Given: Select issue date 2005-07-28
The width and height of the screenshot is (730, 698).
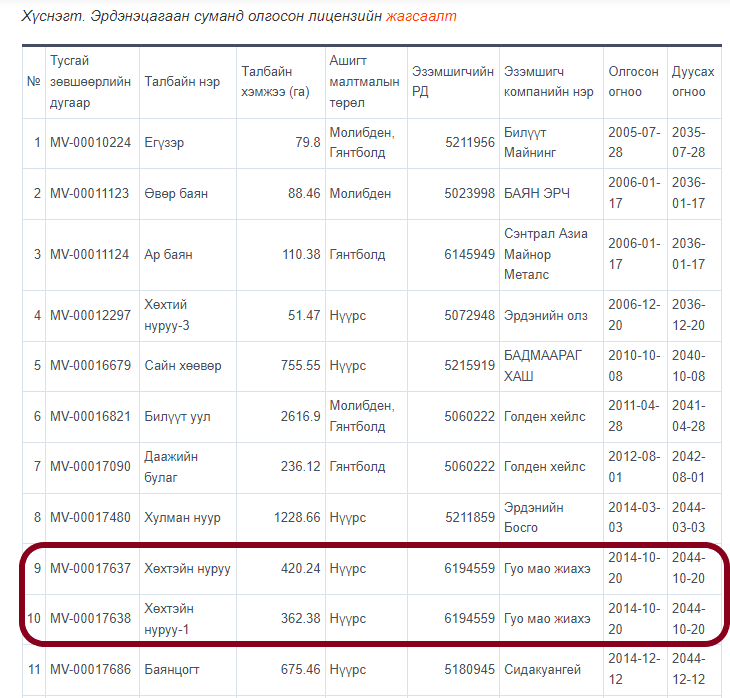Looking at the screenshot, I should (x=634, y=142).
